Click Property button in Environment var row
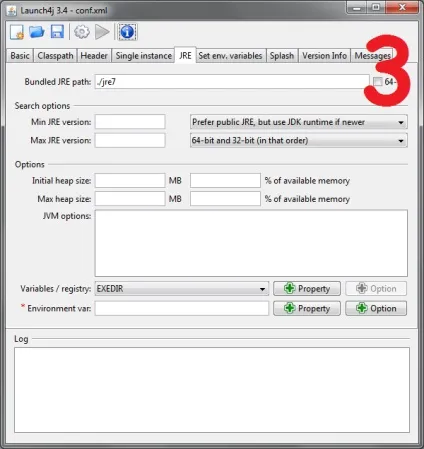The height and width of the screenshot is (449, 424). (307, 308)
